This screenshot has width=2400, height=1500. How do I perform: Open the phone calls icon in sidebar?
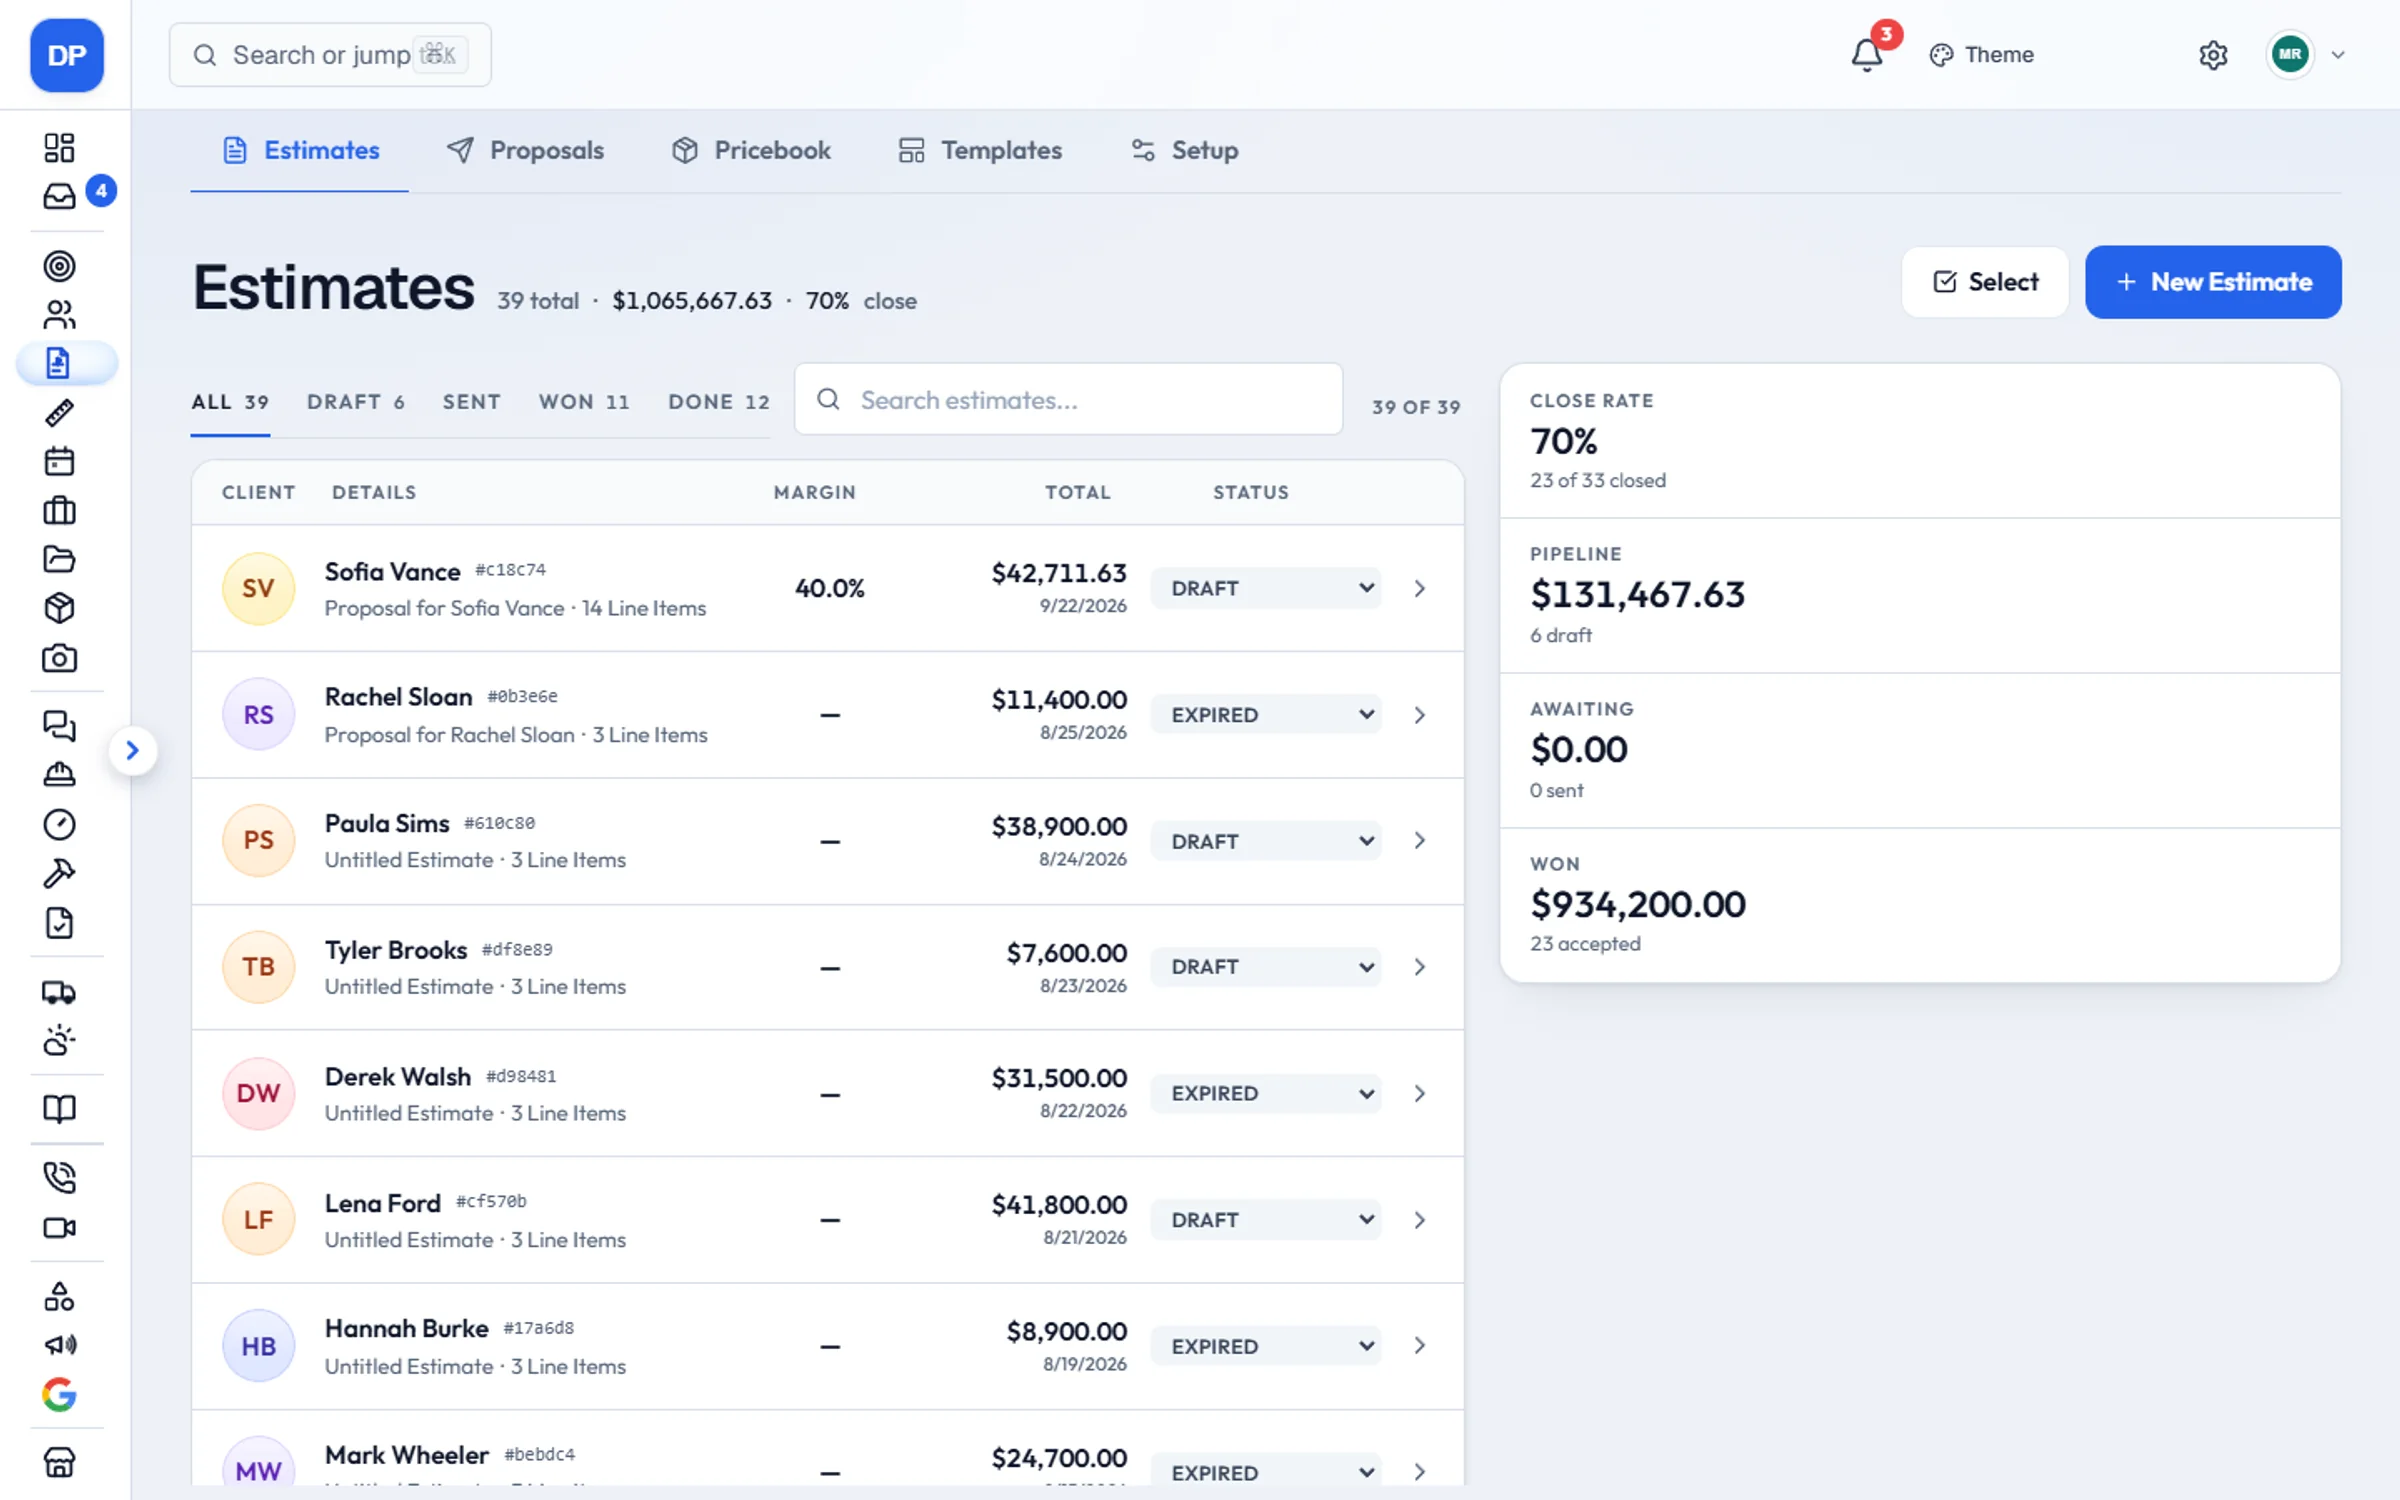[x=59, y=1178]
